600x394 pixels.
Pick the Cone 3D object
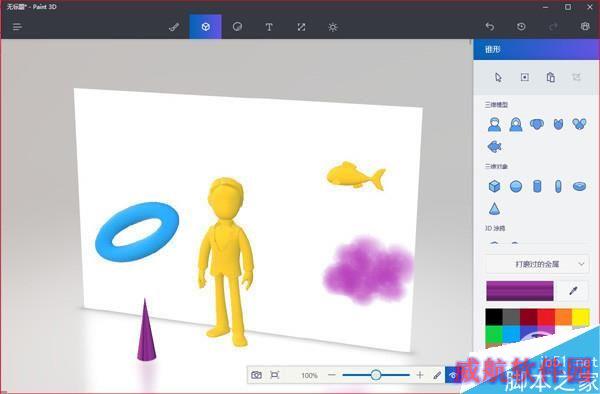point(494,209)
